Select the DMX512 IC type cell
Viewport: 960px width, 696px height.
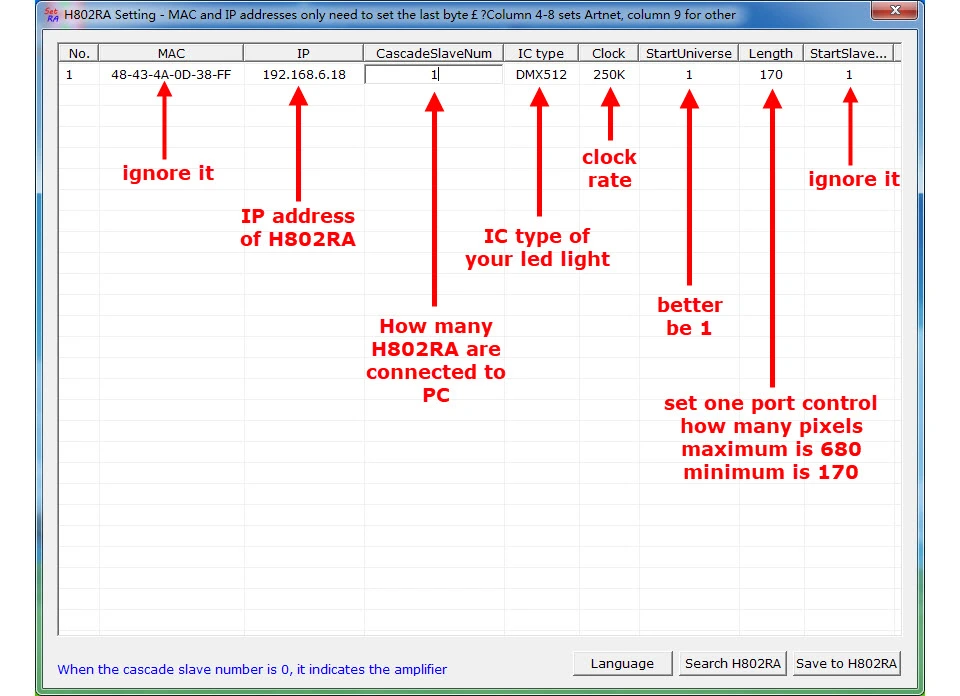click(x=541, y=75)
